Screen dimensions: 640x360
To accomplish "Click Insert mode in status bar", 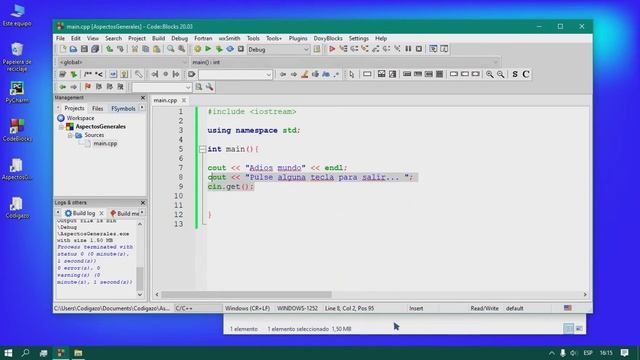I will tap(416, 309).
